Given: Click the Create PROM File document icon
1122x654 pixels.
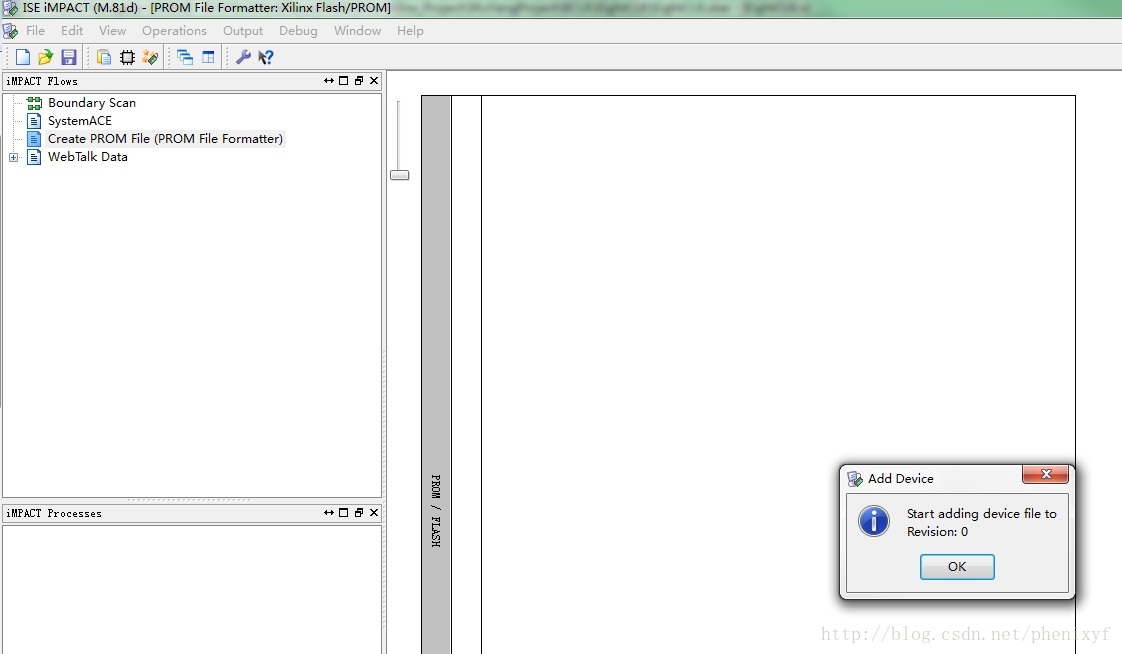Looking at the screenshot, I should [34, 139].
